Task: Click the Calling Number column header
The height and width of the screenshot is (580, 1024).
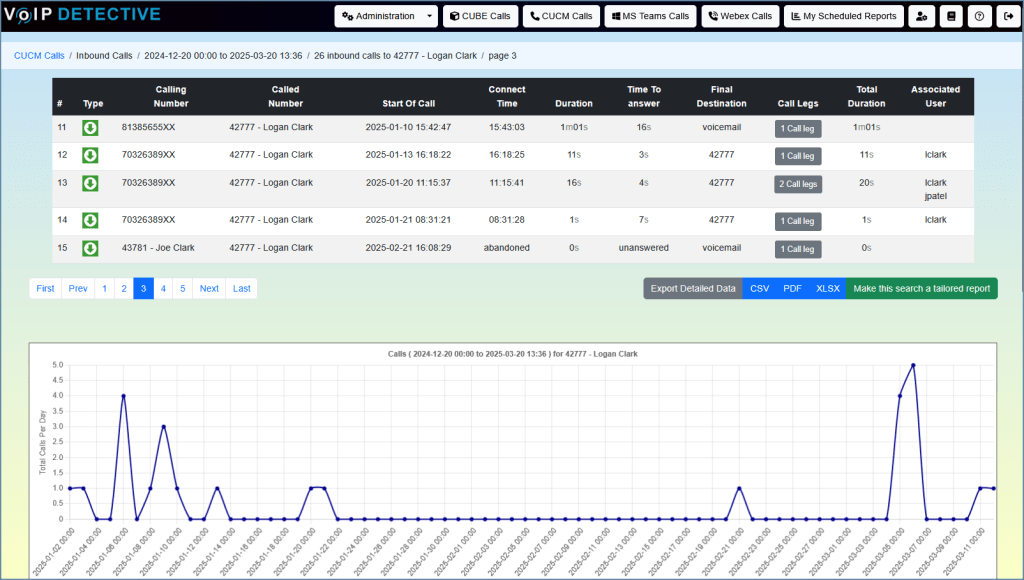Action: (171, 96)
